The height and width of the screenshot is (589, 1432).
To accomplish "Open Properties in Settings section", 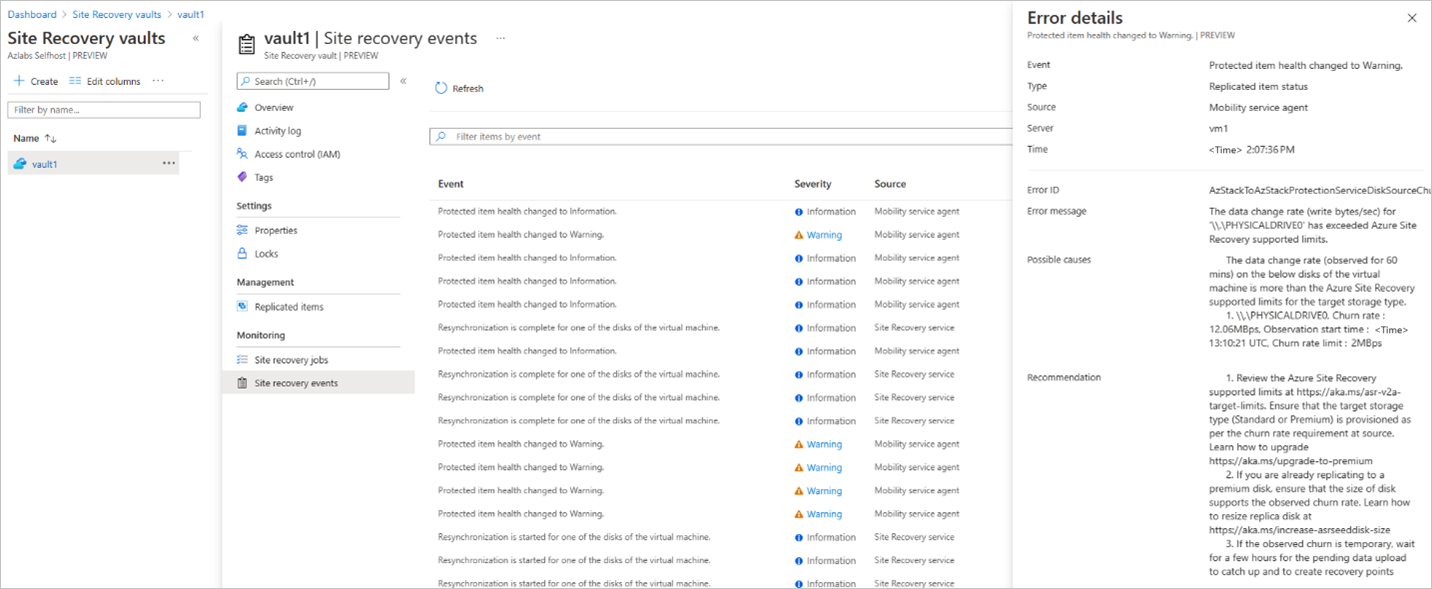I will [275, 231].
